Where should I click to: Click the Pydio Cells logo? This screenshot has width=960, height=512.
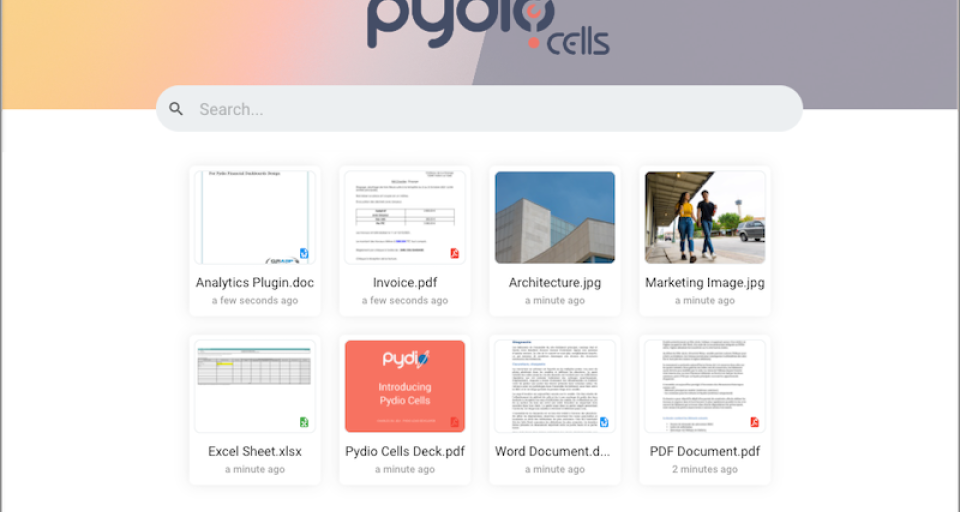[488, 27]
